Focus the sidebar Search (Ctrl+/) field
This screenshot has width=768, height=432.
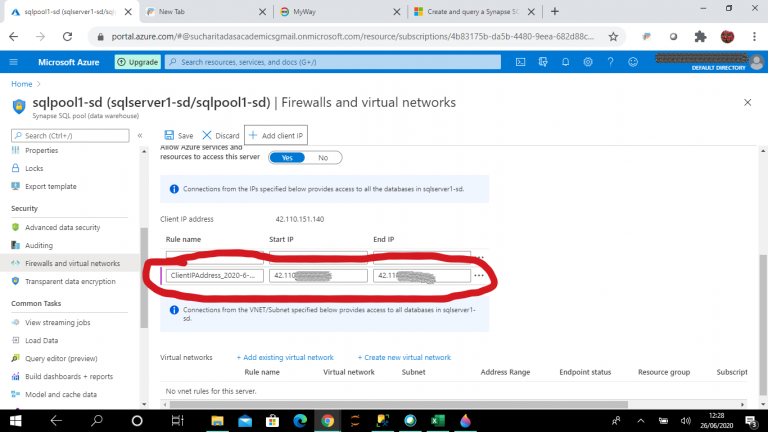coord(71,136)
